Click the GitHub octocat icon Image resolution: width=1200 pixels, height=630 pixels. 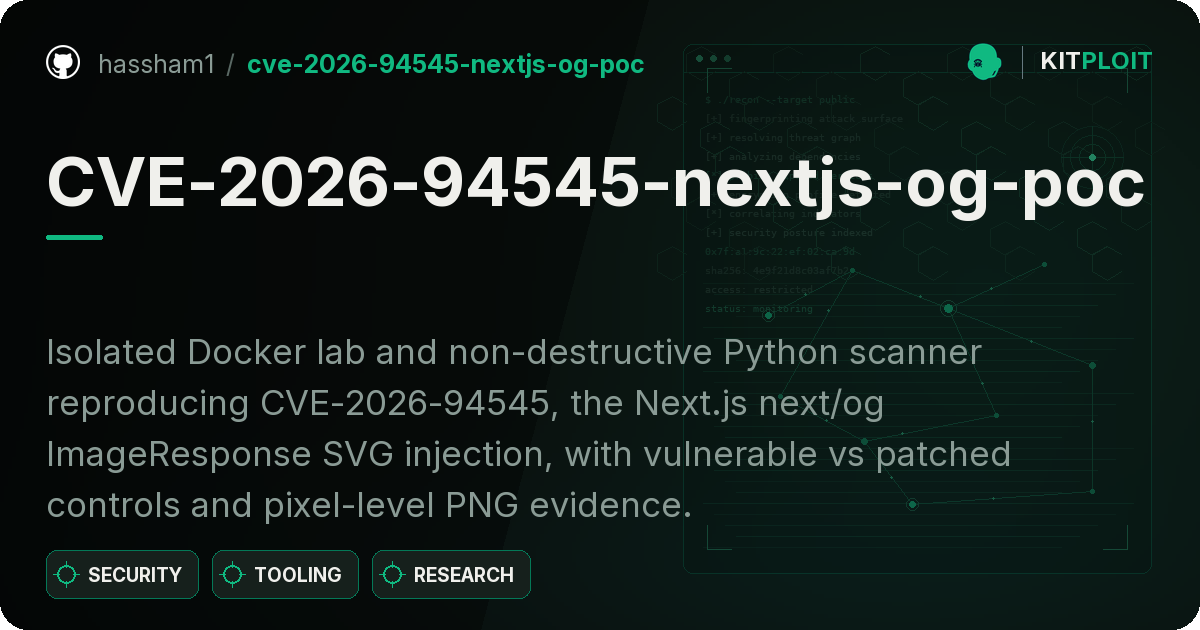click(x=63, y=63)
